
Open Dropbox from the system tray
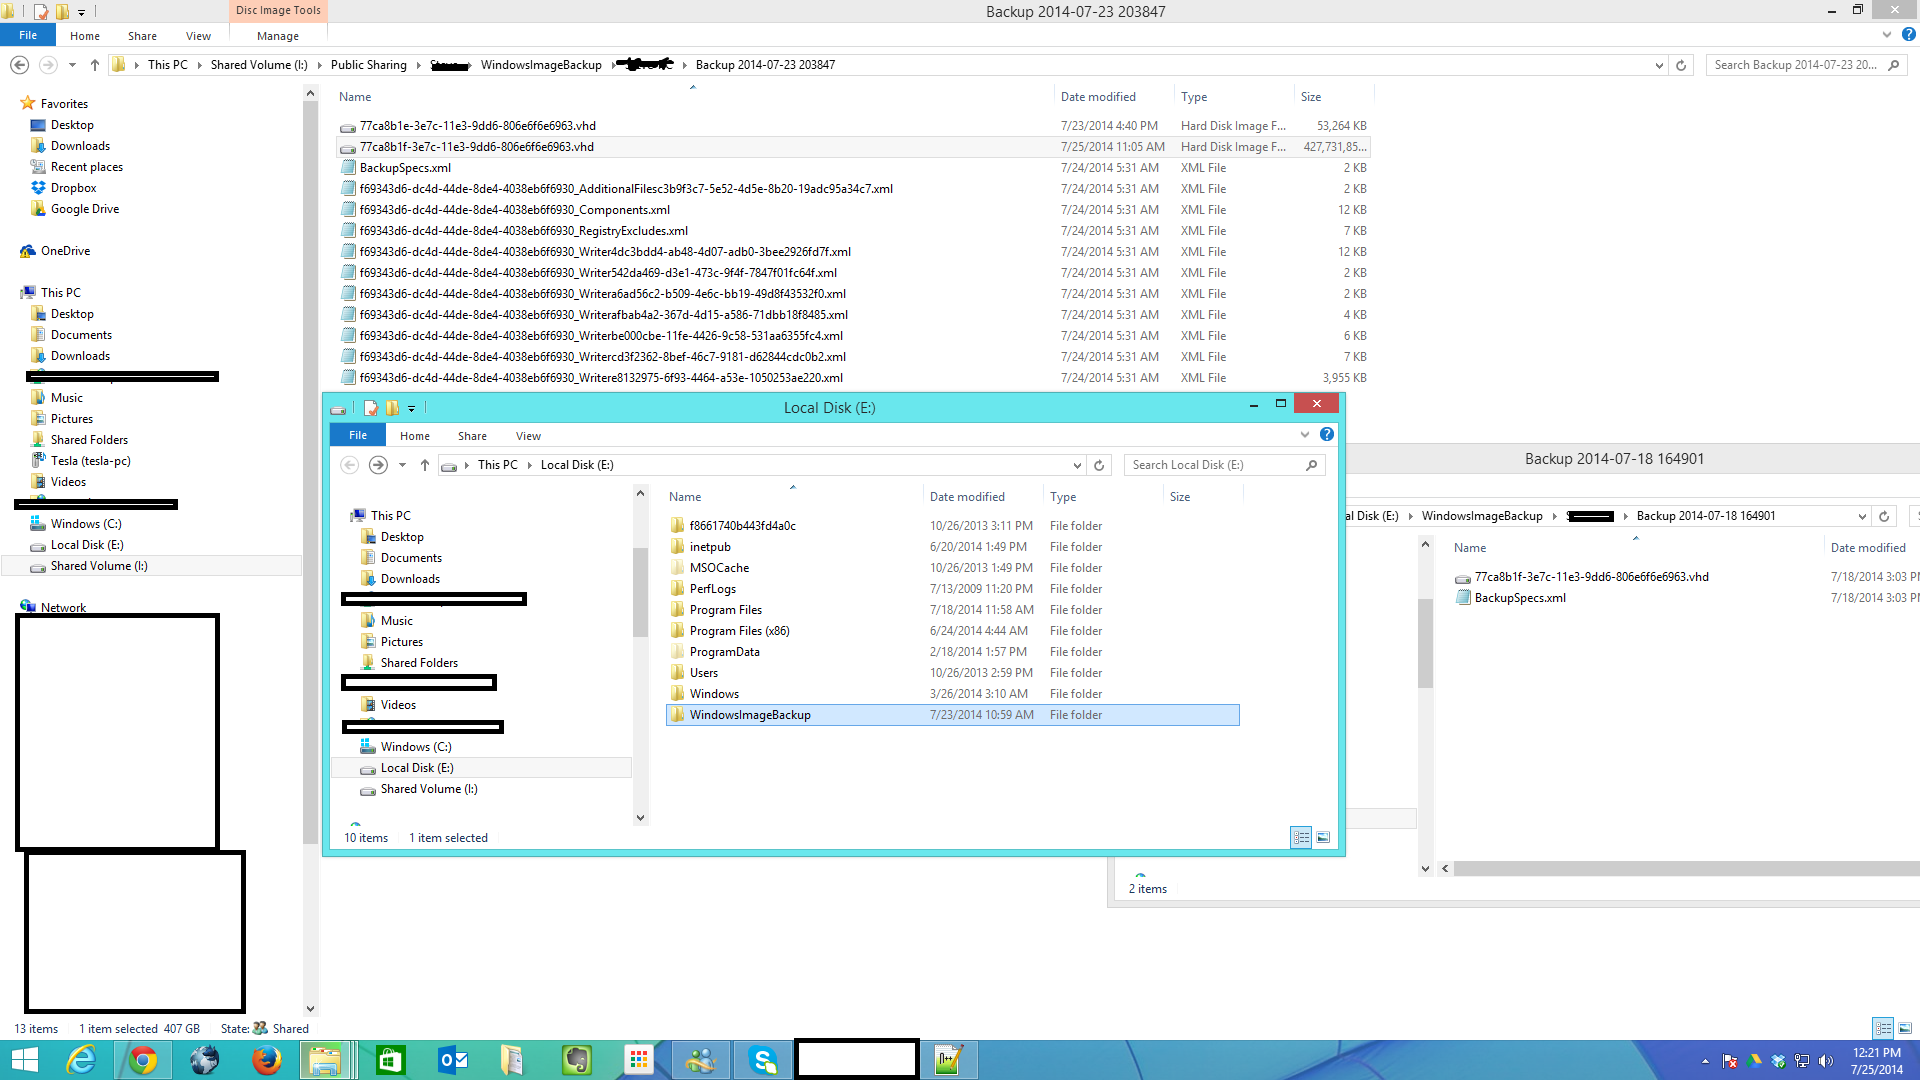pyautogui.click(x=1777, y=1059)
